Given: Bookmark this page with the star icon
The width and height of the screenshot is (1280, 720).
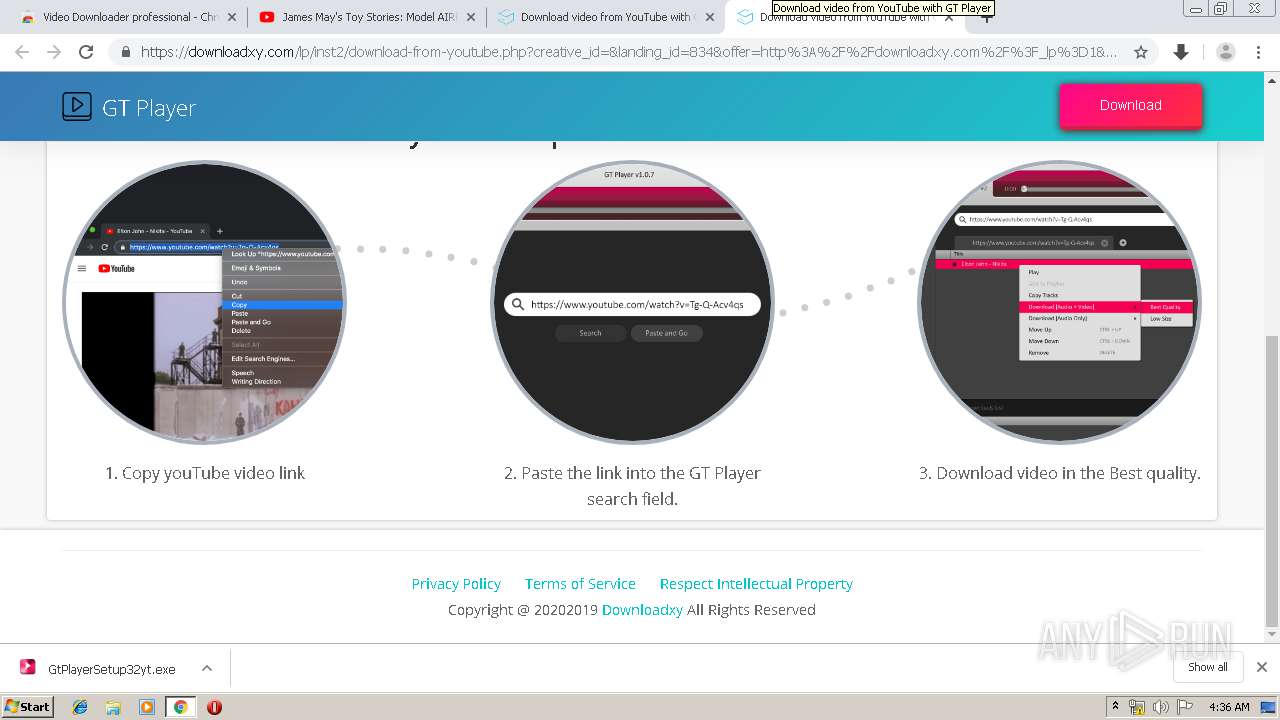Looking at the screenshot, I should pos(1140,52).
